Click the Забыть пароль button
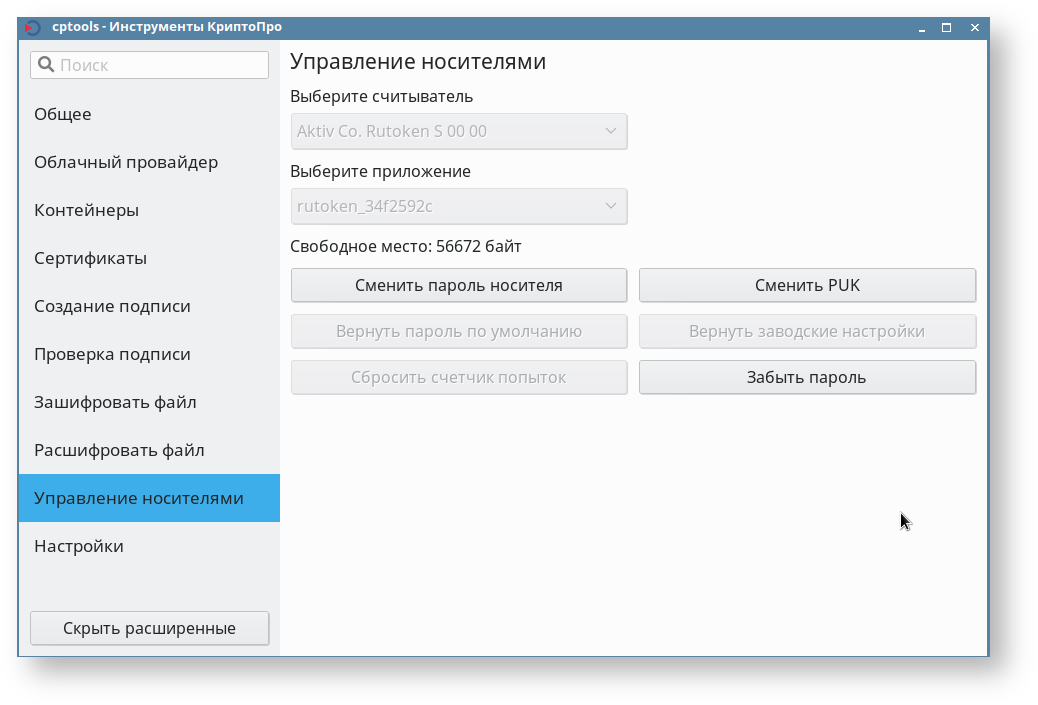The width and height of the screenshot is (1038, 705). 806,377
